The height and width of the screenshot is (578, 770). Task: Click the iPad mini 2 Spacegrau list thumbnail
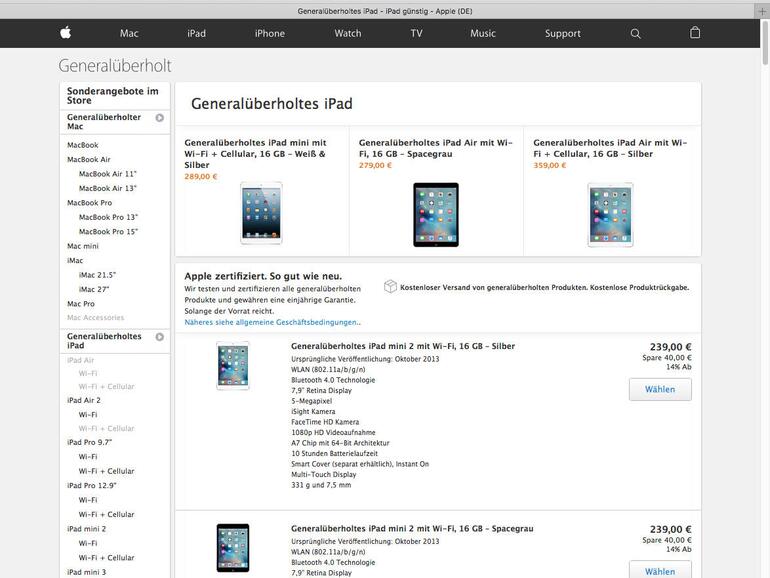pos(233,548)
